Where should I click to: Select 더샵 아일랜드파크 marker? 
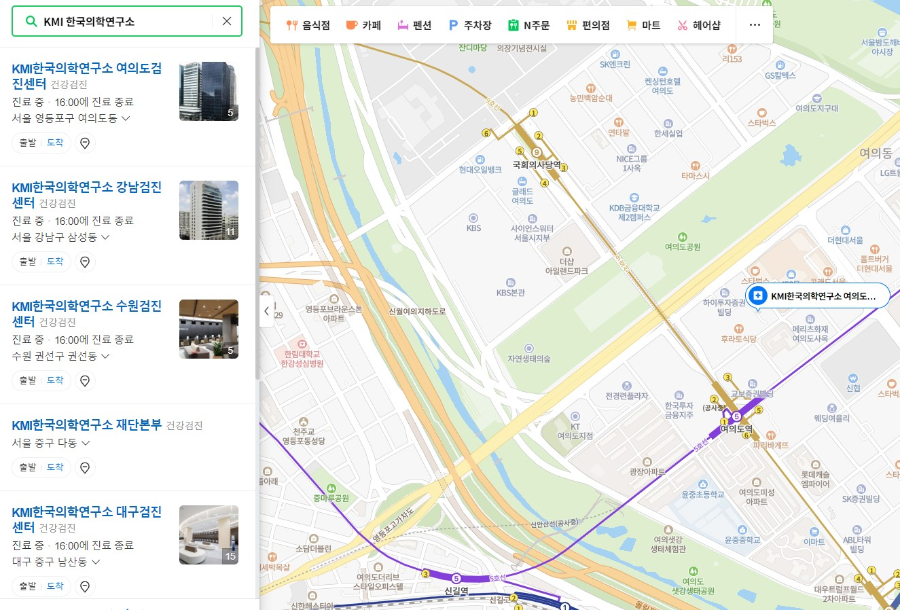(567, 261)
